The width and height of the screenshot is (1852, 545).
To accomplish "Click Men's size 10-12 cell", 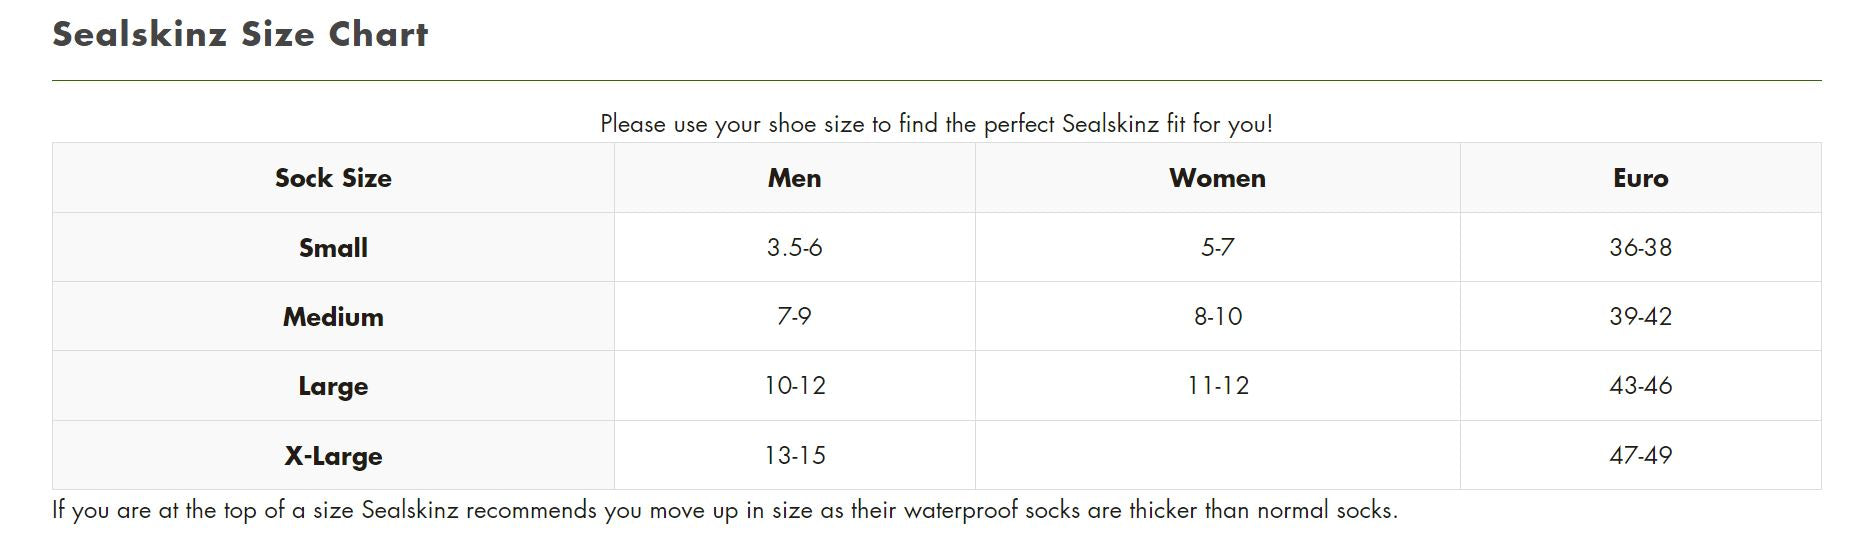I will coord(794,386).
